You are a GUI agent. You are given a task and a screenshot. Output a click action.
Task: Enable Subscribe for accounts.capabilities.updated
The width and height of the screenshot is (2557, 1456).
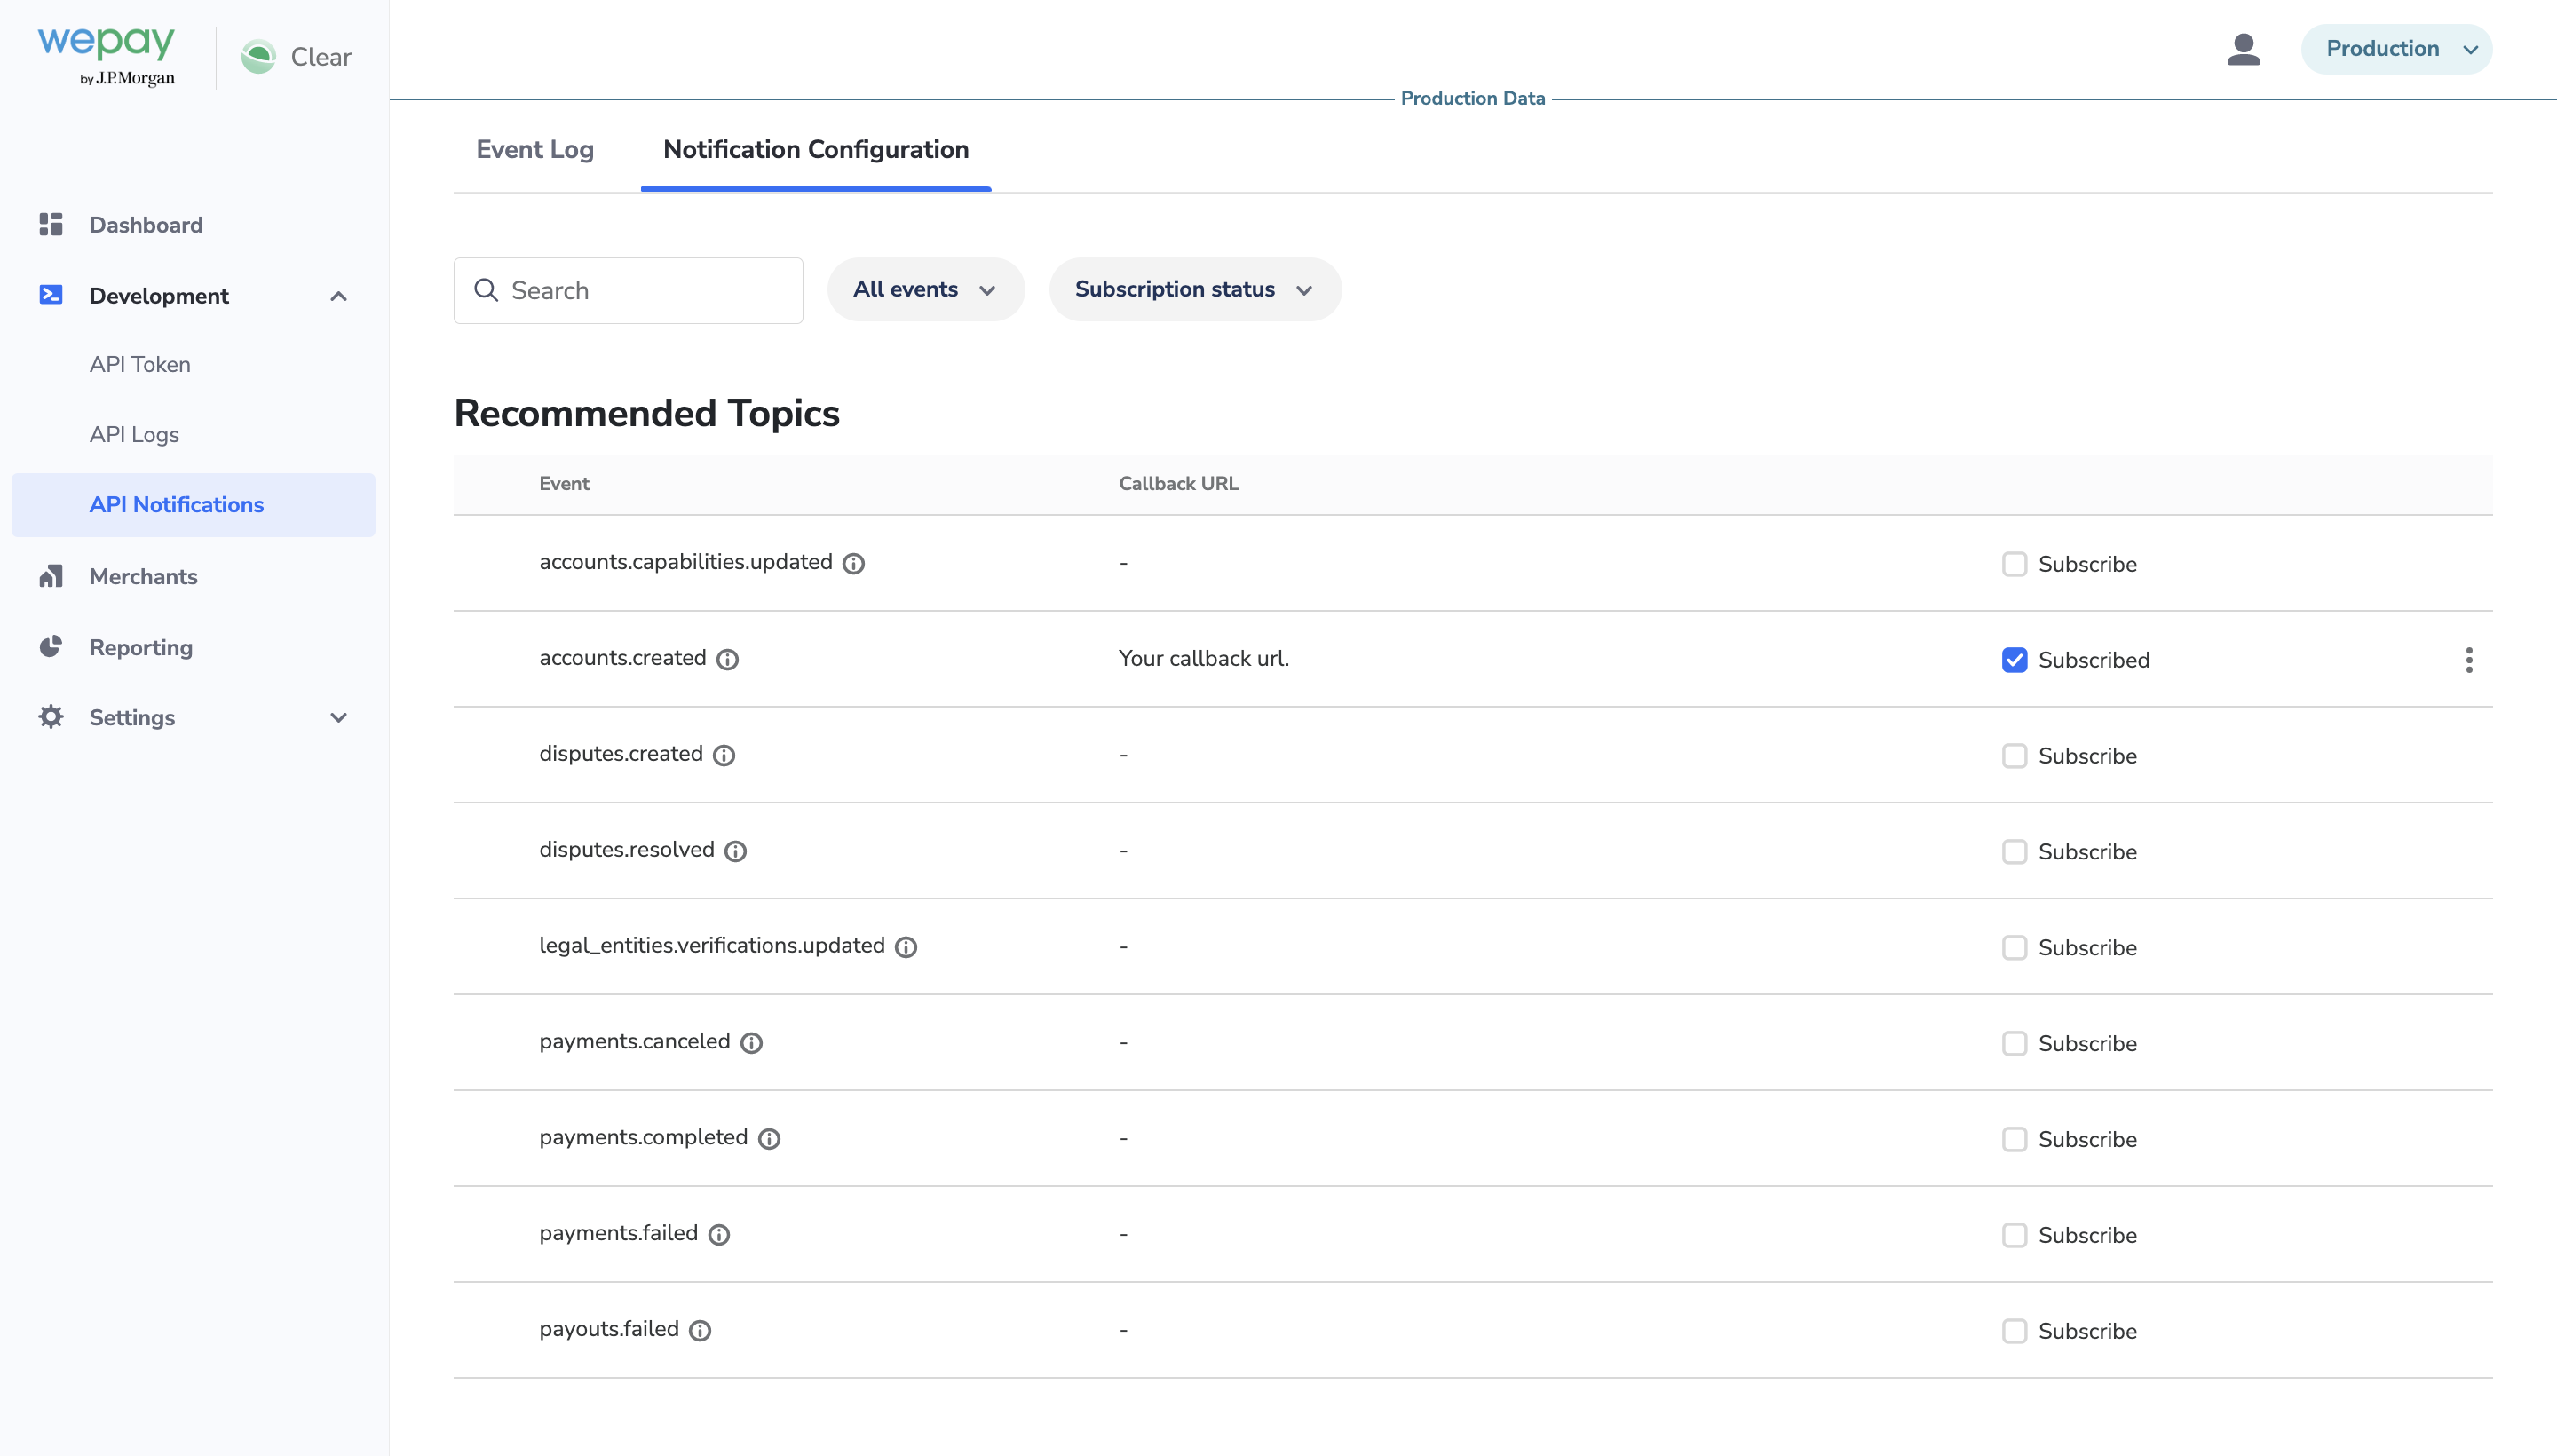2013,564
